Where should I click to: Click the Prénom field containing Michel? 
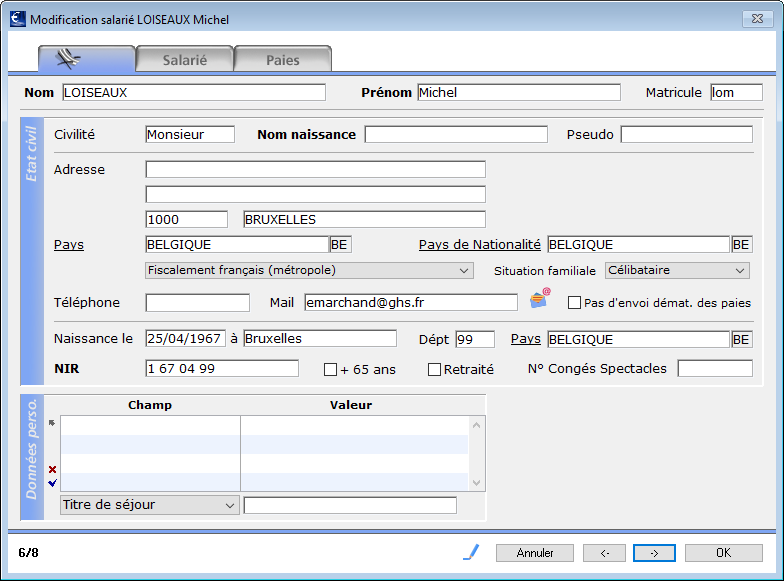click(x=519, y=92)
